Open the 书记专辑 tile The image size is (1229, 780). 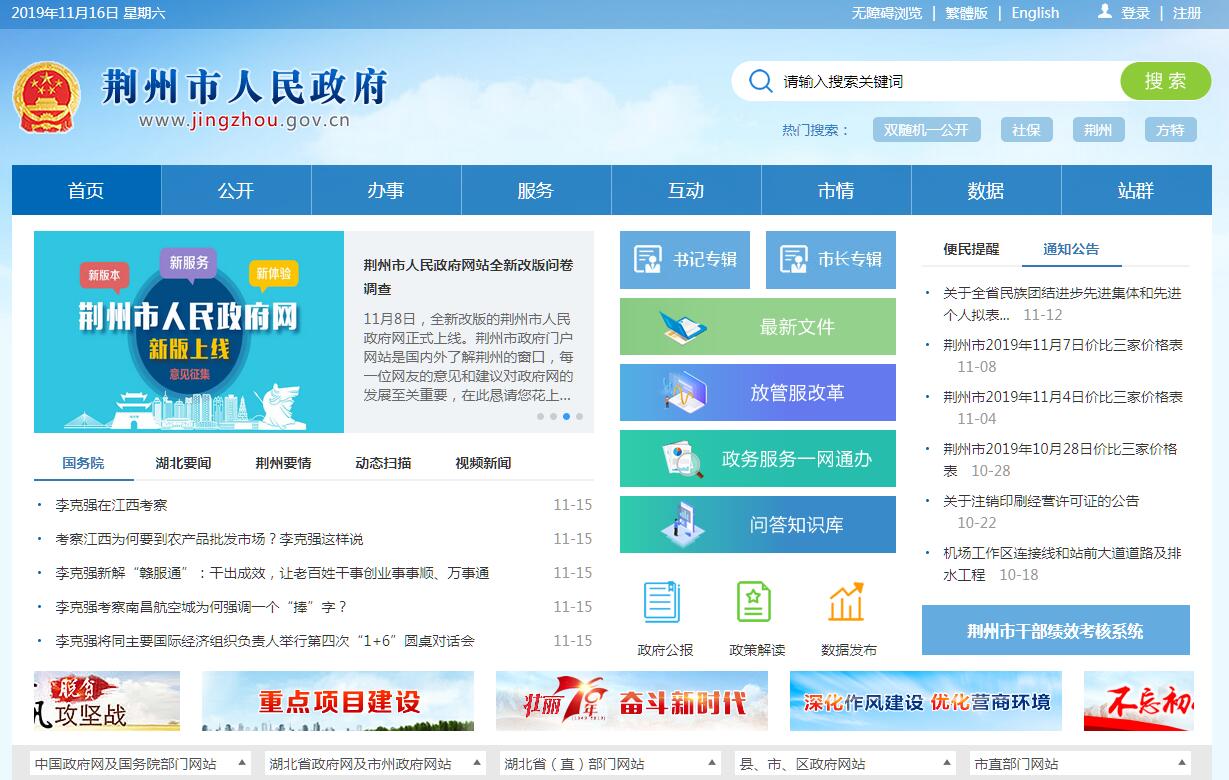(x=684, y=260)
